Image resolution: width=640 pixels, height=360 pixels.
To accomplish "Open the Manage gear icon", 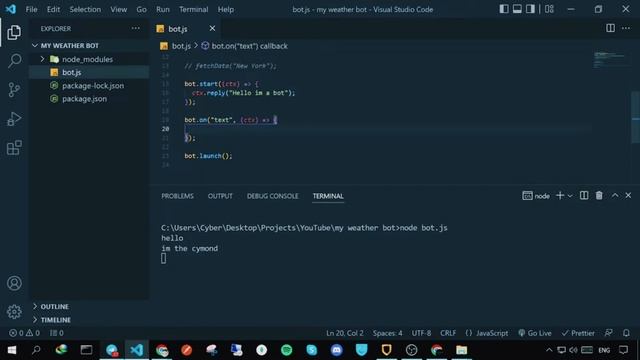I will click(14, 311).
